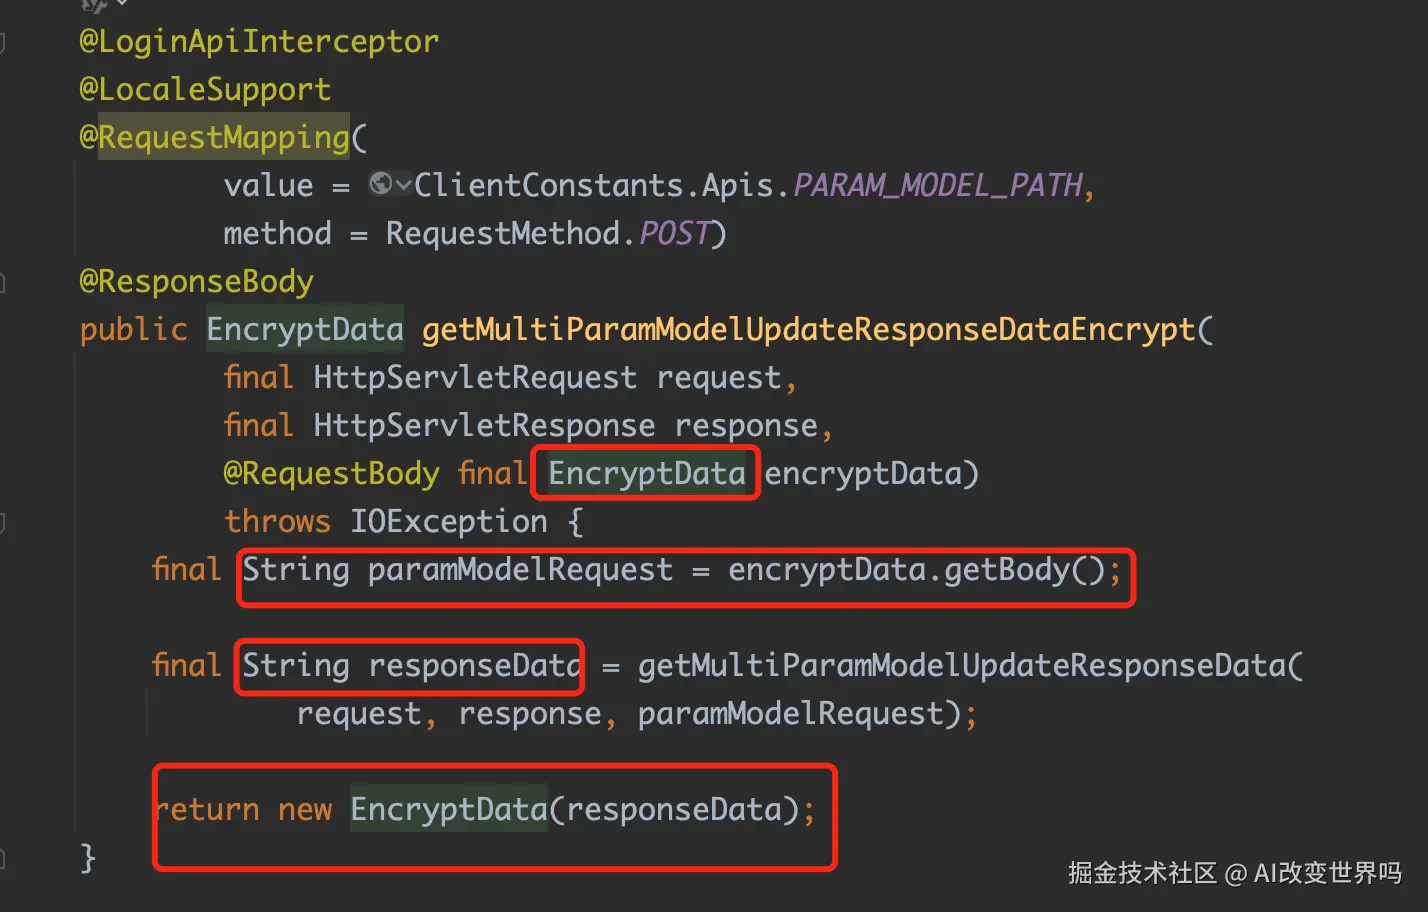Click the fold end marker beside the closing brace

click(x=3, y=858)
